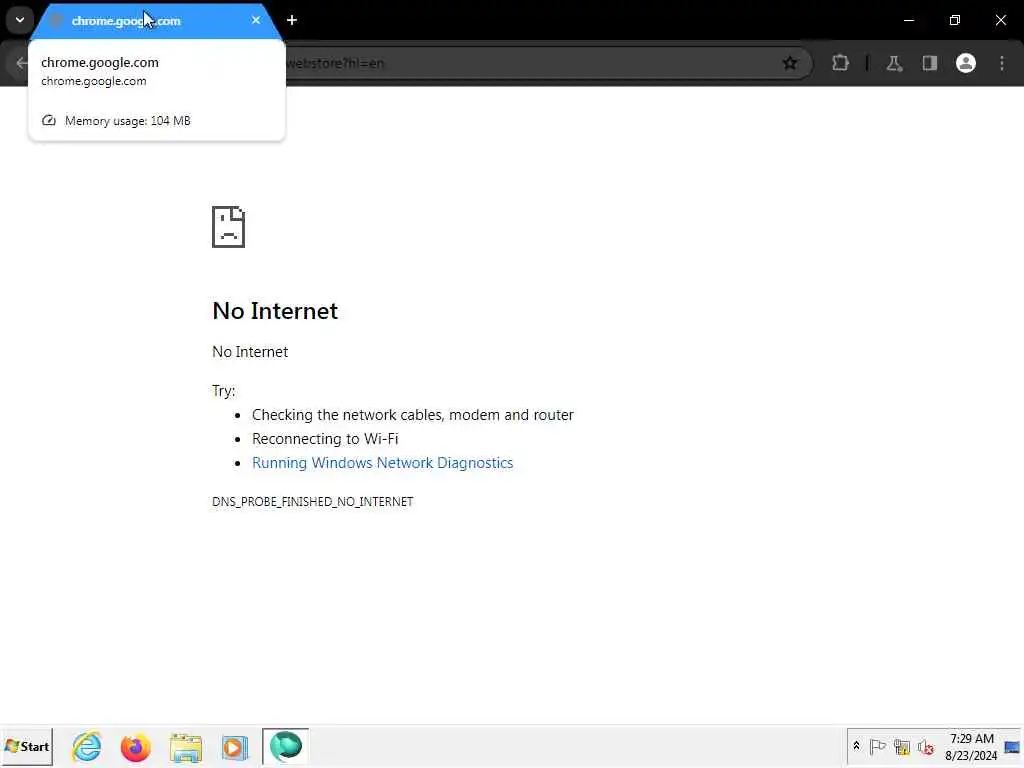Show hidden tray icons arrow
1024x768 pixels.
(857, 746)
